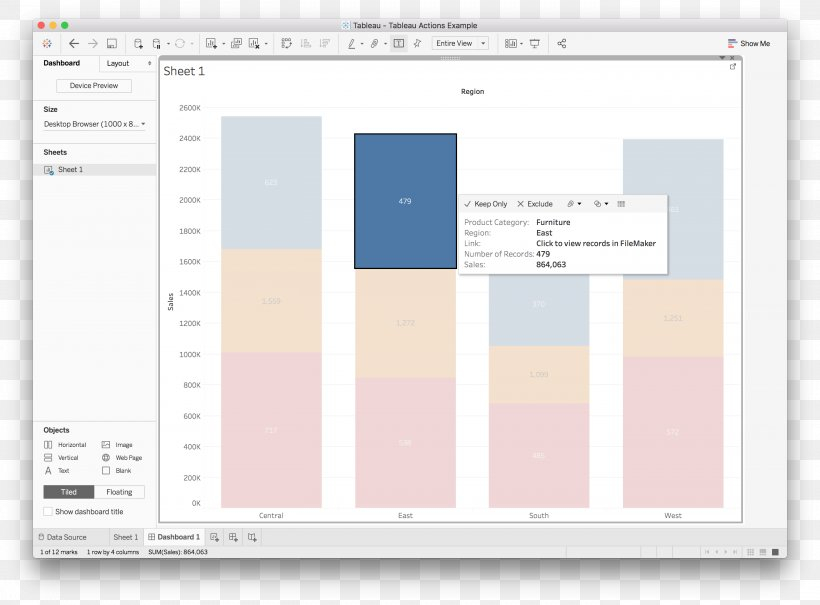Click the New Story tab icon at bottom

252,537
